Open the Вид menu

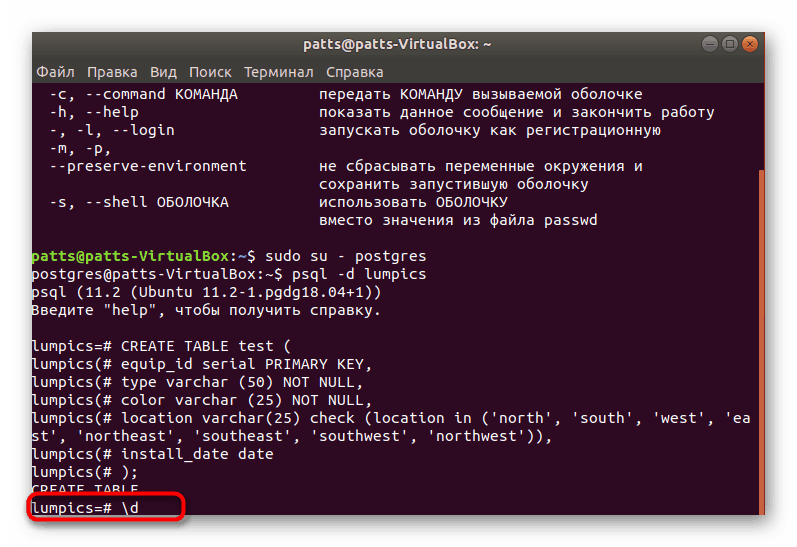pos(163,72)
